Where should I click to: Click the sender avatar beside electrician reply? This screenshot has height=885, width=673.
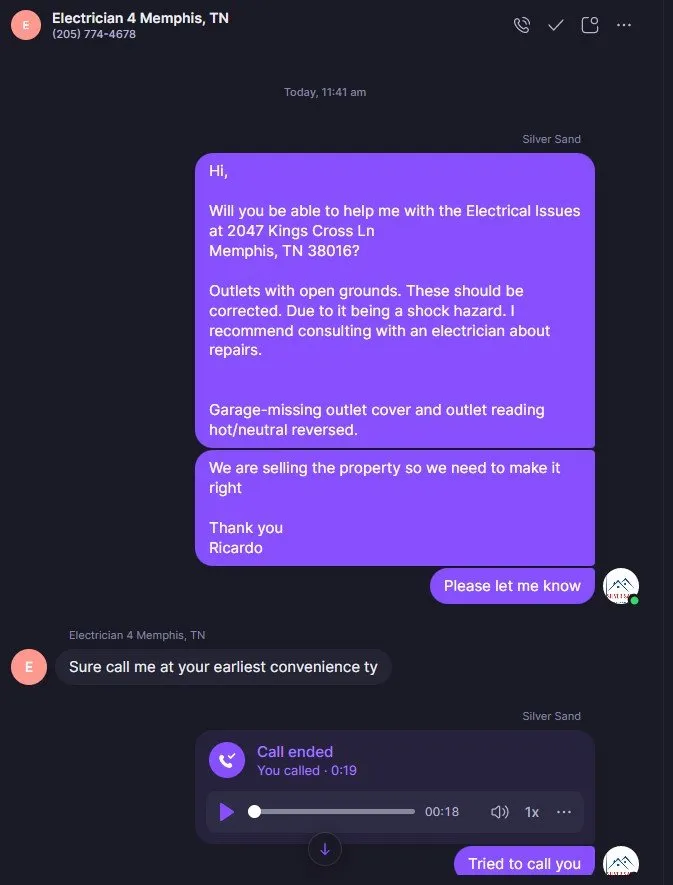coord(28,667)
